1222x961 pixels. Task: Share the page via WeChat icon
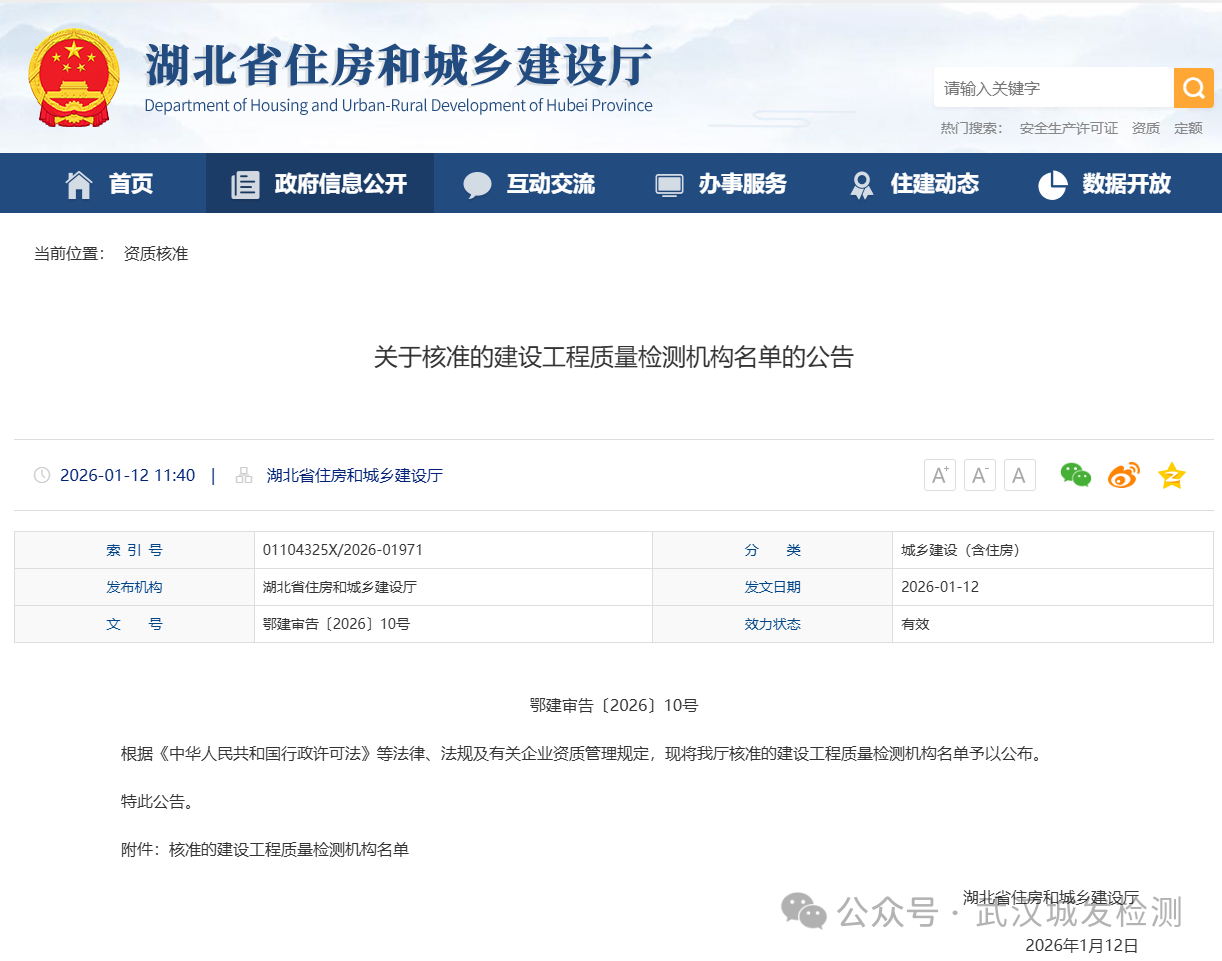point(1076,475)
